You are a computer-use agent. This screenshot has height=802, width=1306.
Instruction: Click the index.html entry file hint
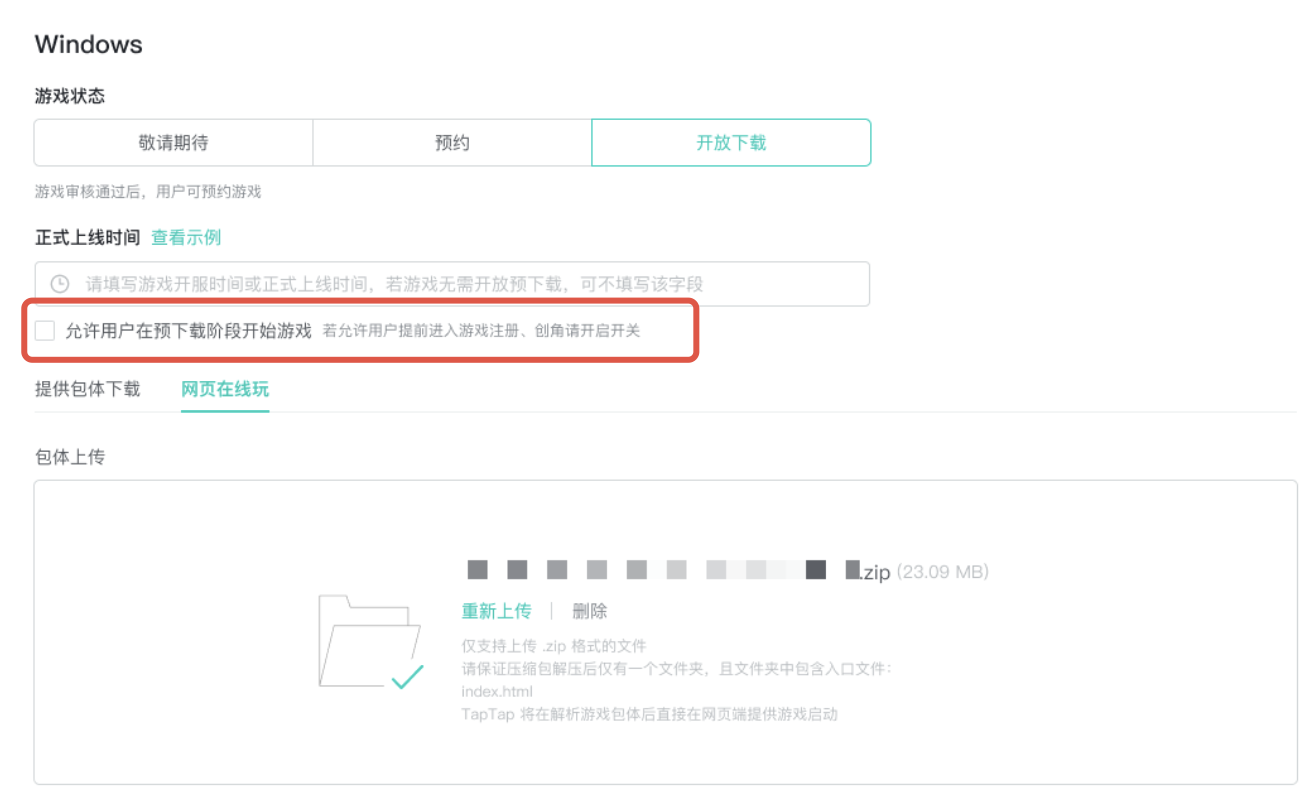coord(497,691)
